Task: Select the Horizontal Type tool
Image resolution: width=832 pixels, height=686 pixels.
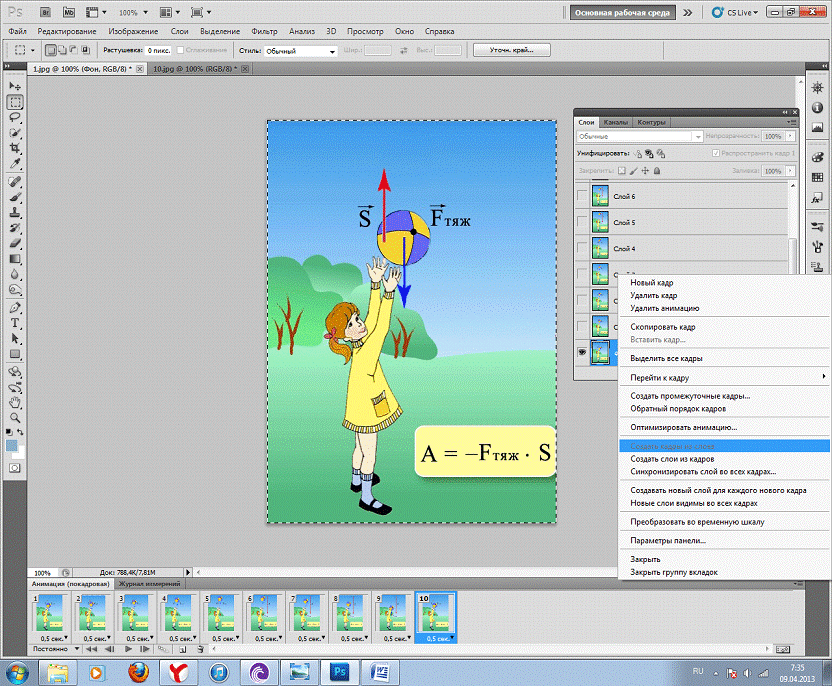Action: [15, 324]
